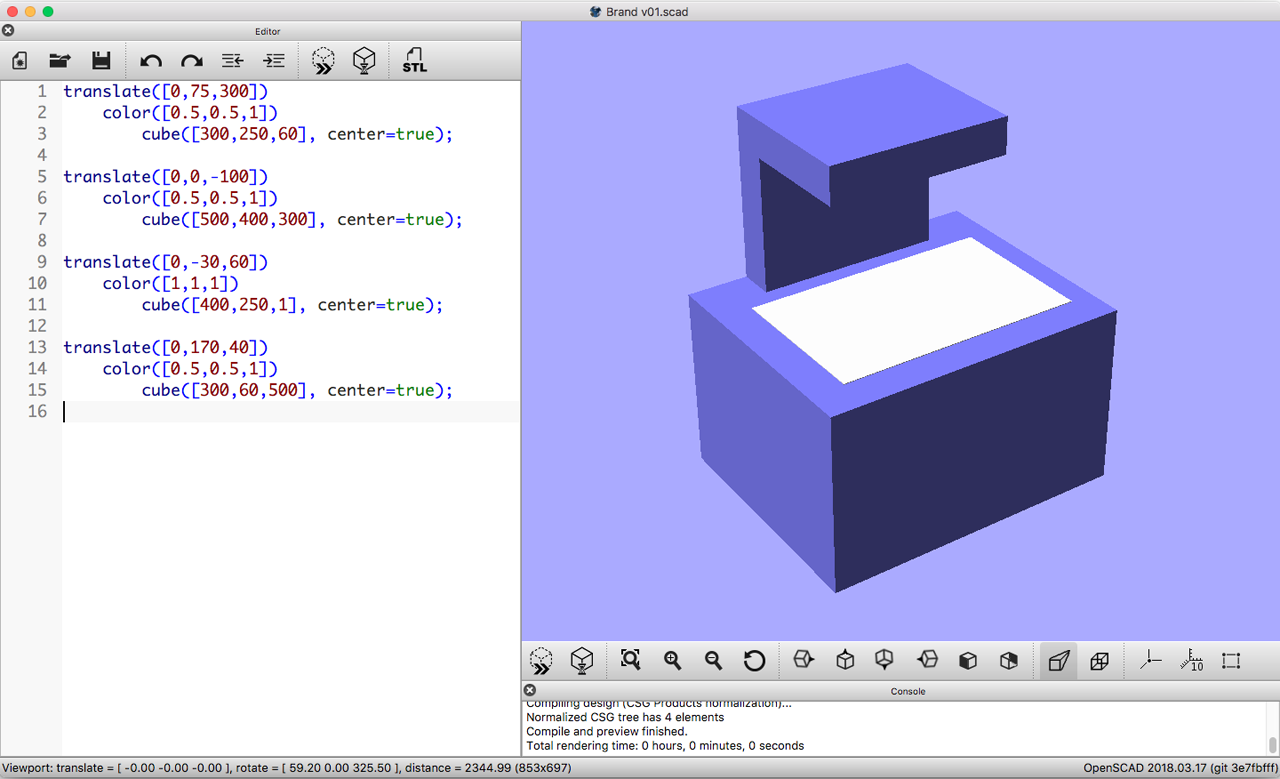Export the model as STL
Viewport: 1280px width, 779px height.
414,60
